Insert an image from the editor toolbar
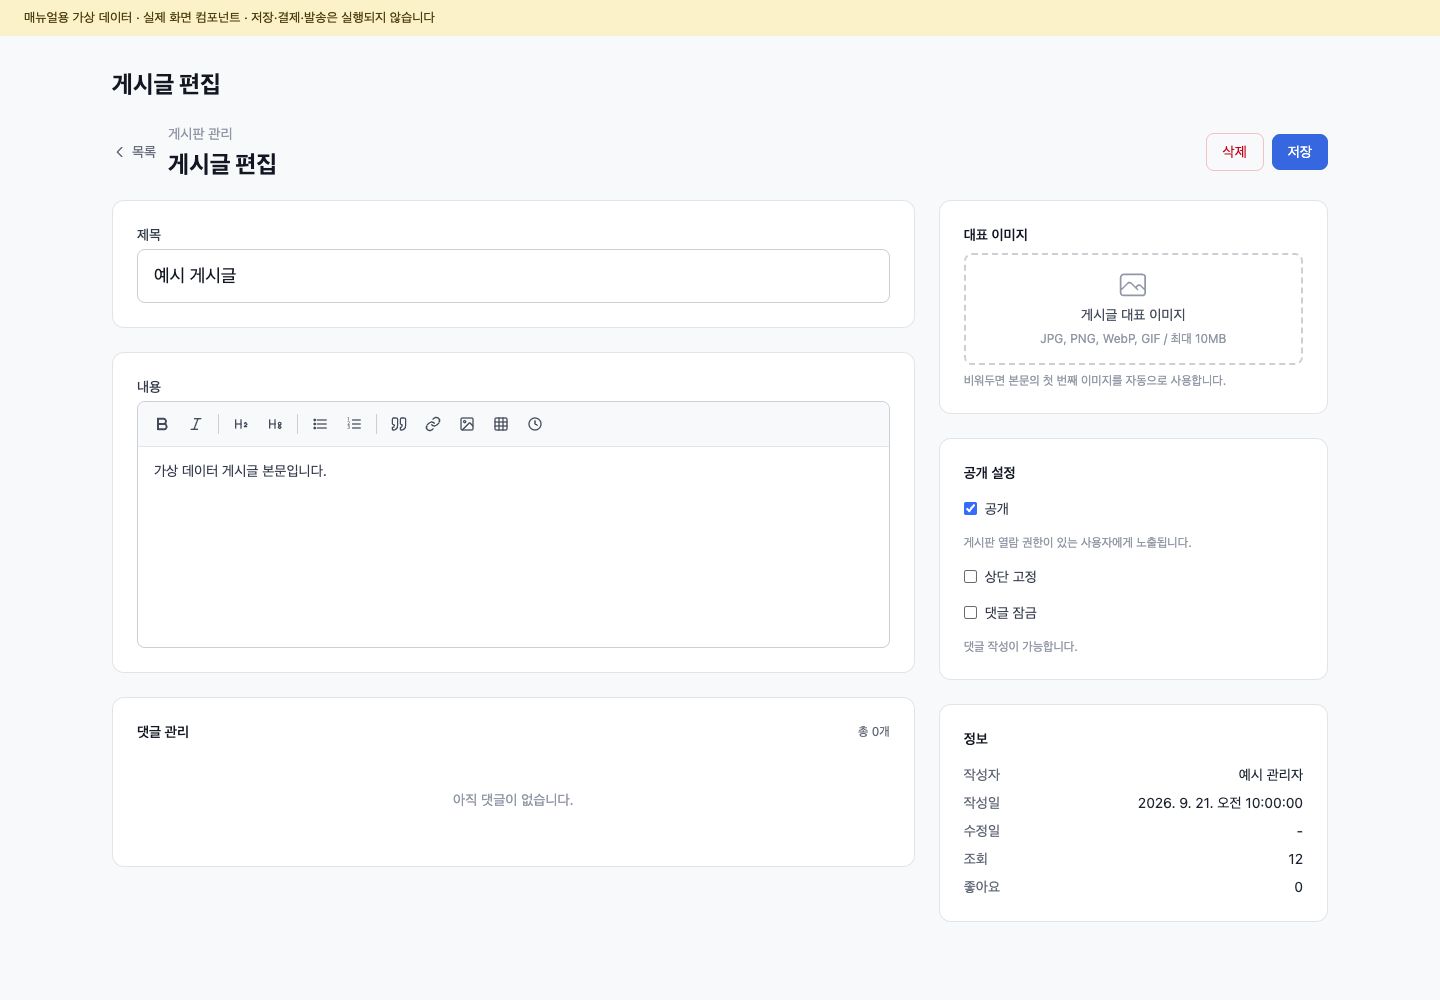The width and height of the screenshot is (1440, 1000). 467,424
